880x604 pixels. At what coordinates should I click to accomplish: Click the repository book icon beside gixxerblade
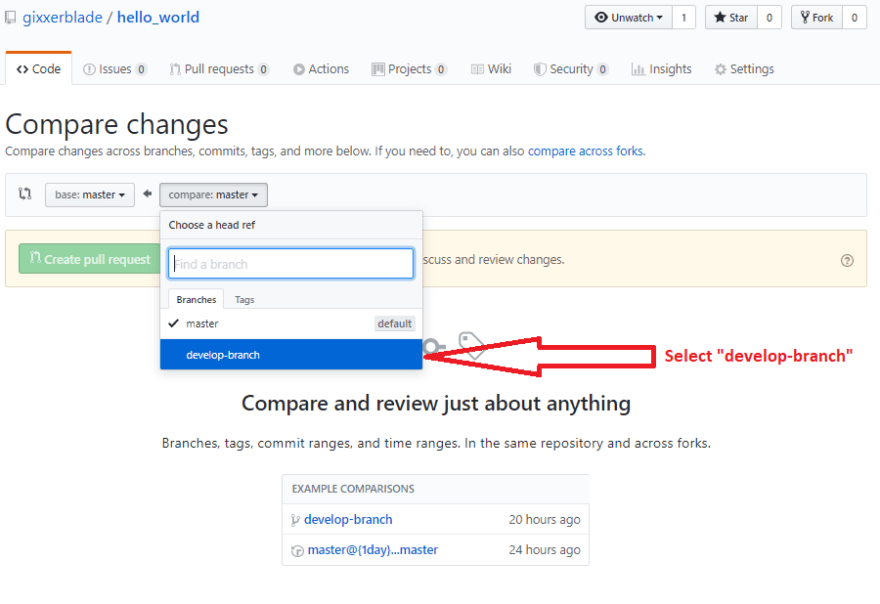click(10, 18)
